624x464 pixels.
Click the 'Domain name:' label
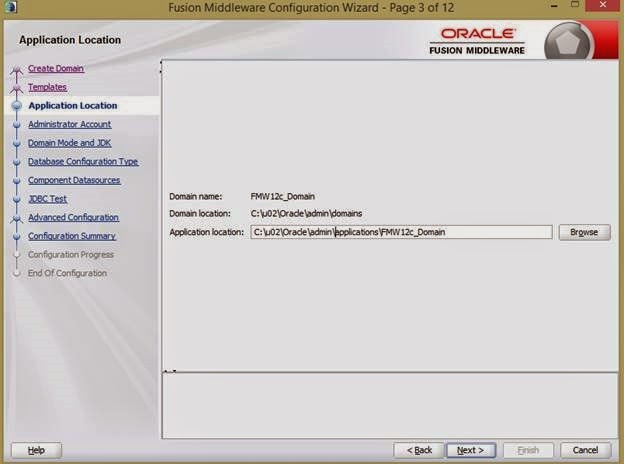point(195,196)
